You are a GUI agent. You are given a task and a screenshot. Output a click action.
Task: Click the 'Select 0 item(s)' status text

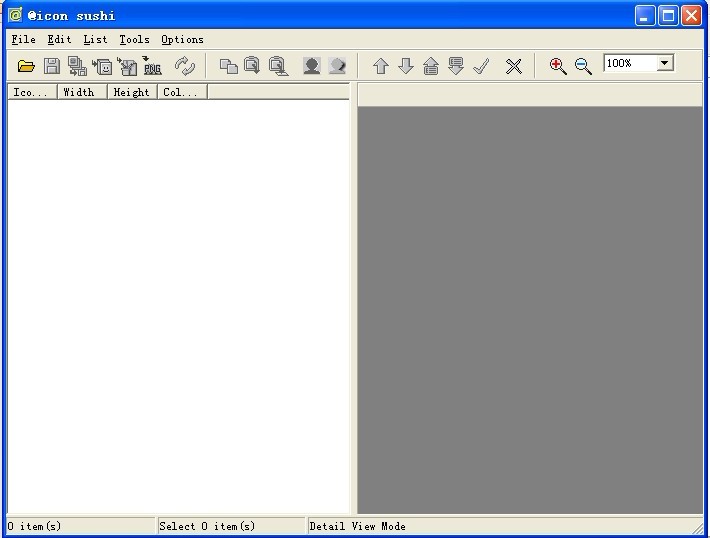tap(207, 526)
